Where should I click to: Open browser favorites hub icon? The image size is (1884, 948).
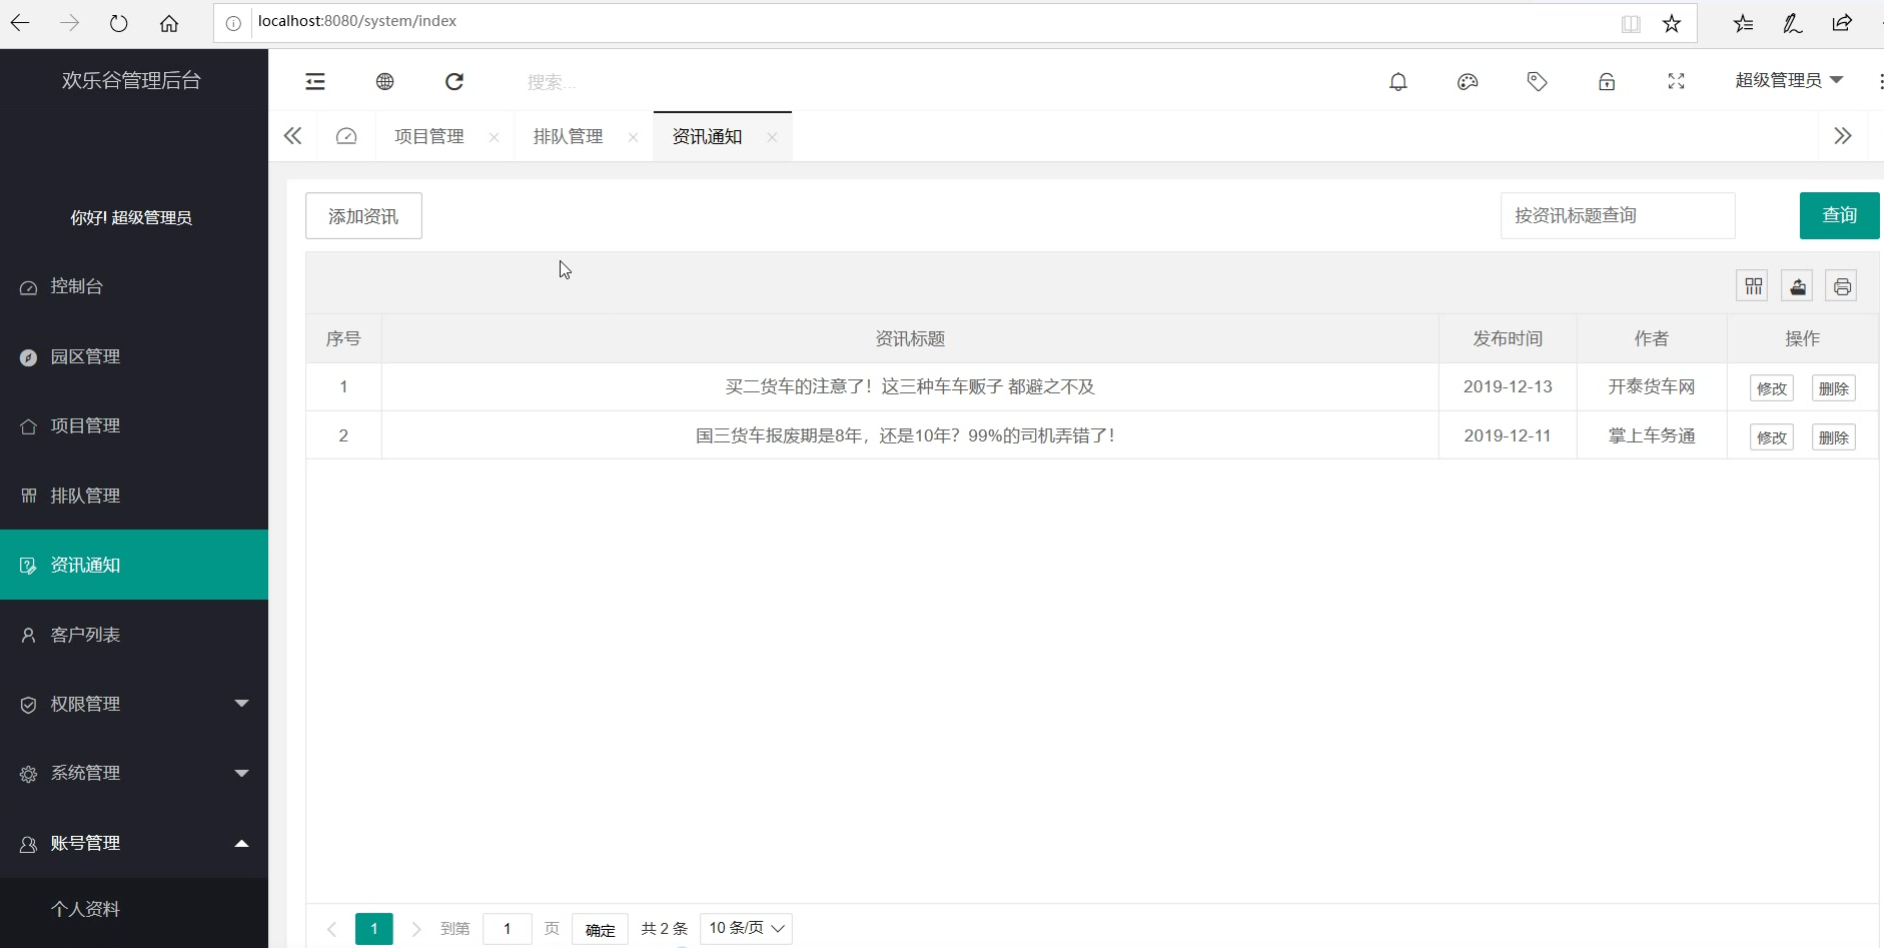(x=1744, y=23)
